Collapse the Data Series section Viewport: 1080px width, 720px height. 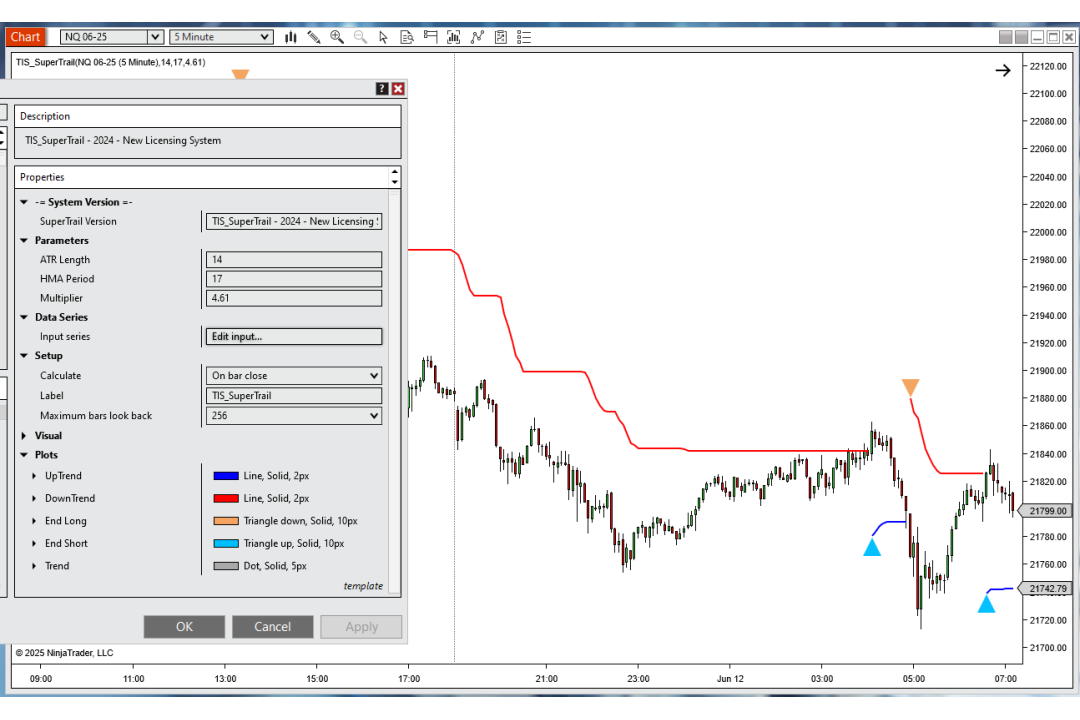click(x=24, y=317)
